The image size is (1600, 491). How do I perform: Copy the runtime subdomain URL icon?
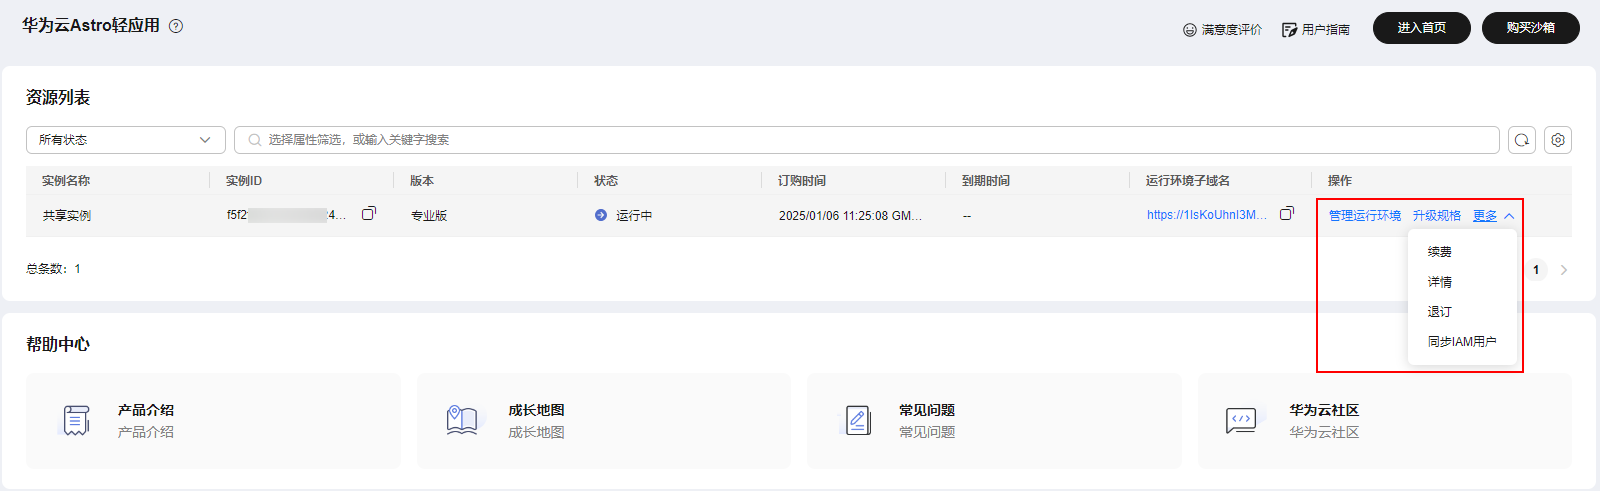[x=1287, y=213]
